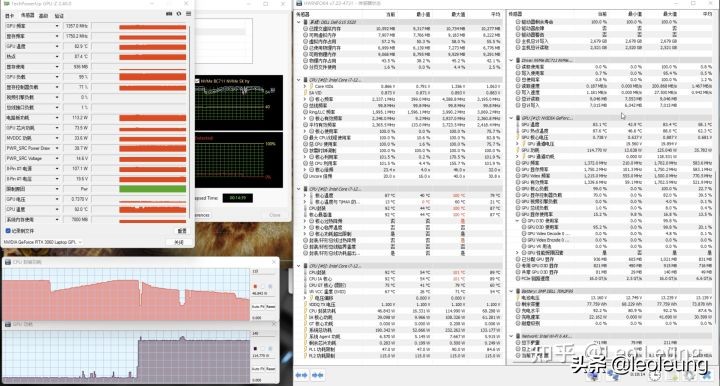Click the HWiNFO right double-arrow button
The image size is (720, 386).
pyautogui.click(x=317, y=375)
